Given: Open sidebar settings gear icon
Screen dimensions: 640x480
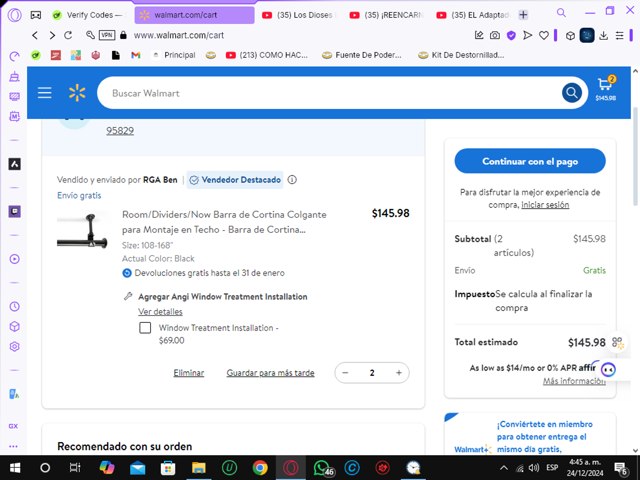Looking at the screenshot, I should 15,347.
